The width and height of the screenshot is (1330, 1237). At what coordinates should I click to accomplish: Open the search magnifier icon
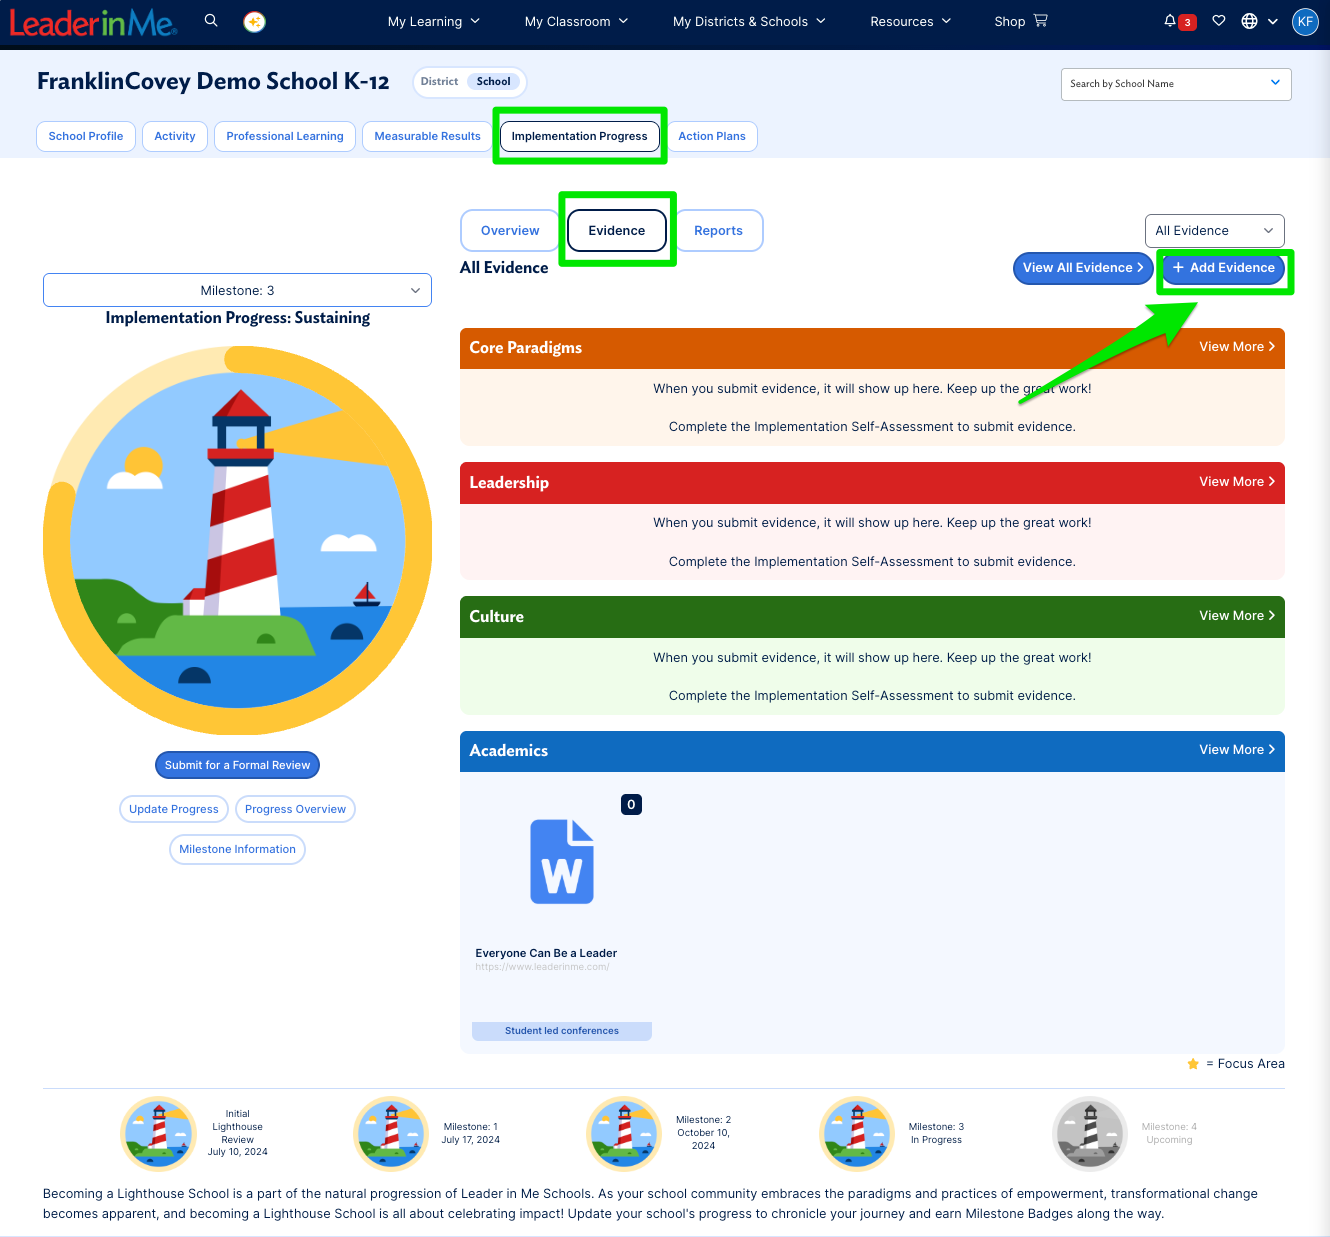coord(211,20)
